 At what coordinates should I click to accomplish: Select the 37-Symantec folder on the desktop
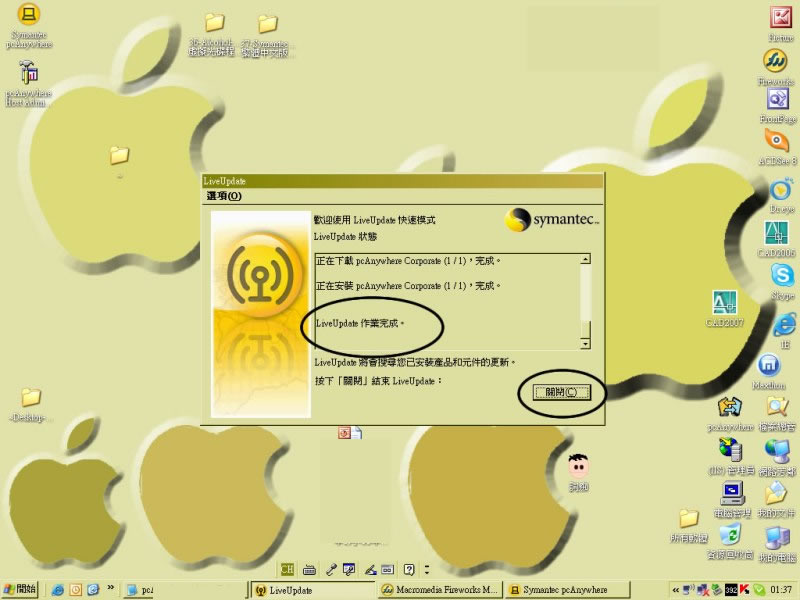[x=266, y=35]
